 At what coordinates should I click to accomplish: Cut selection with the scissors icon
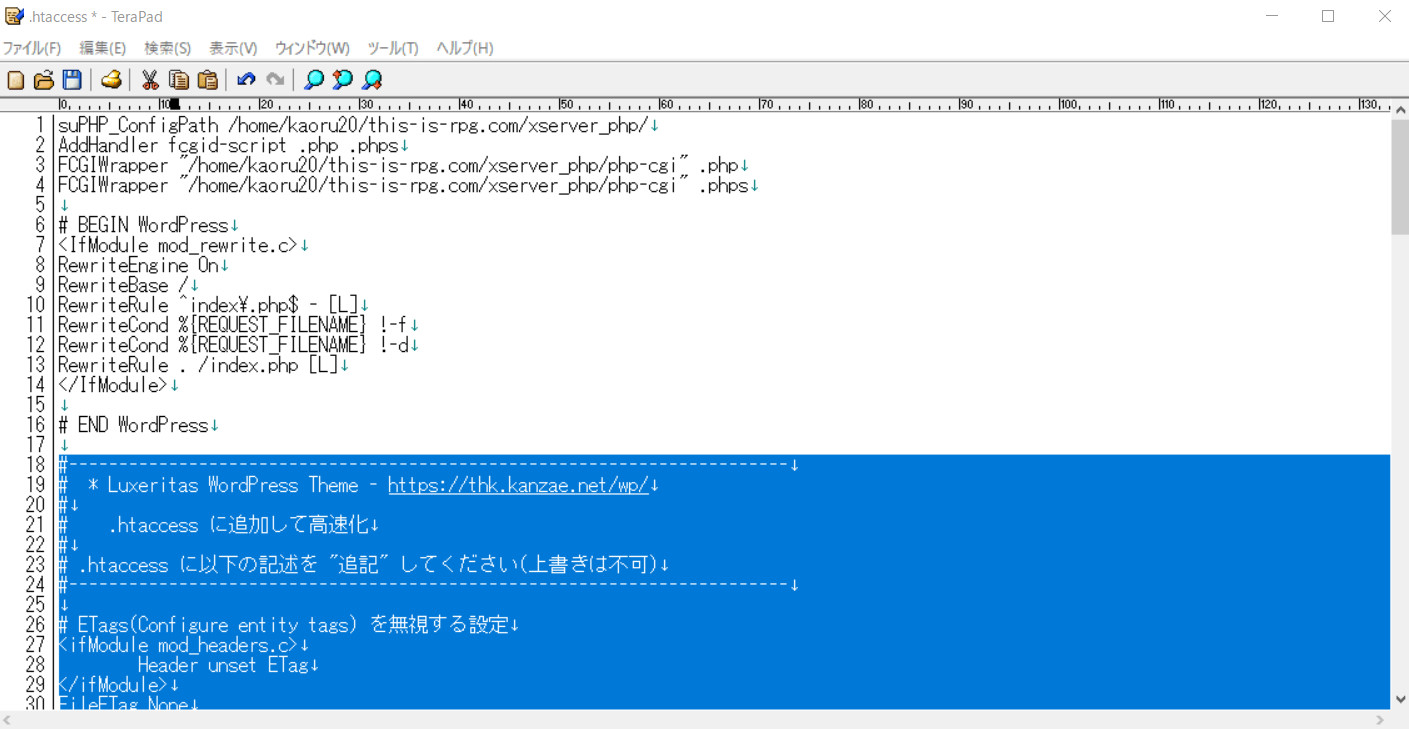pos(150,80)
